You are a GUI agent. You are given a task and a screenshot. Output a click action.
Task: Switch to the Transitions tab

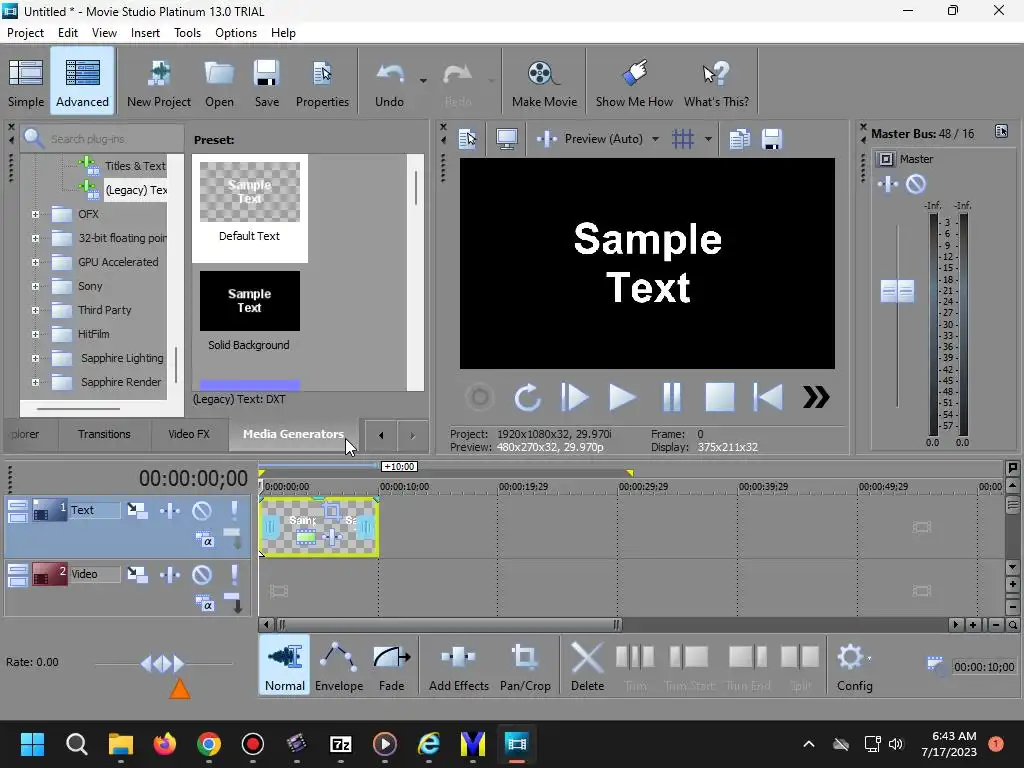(104, 434)
